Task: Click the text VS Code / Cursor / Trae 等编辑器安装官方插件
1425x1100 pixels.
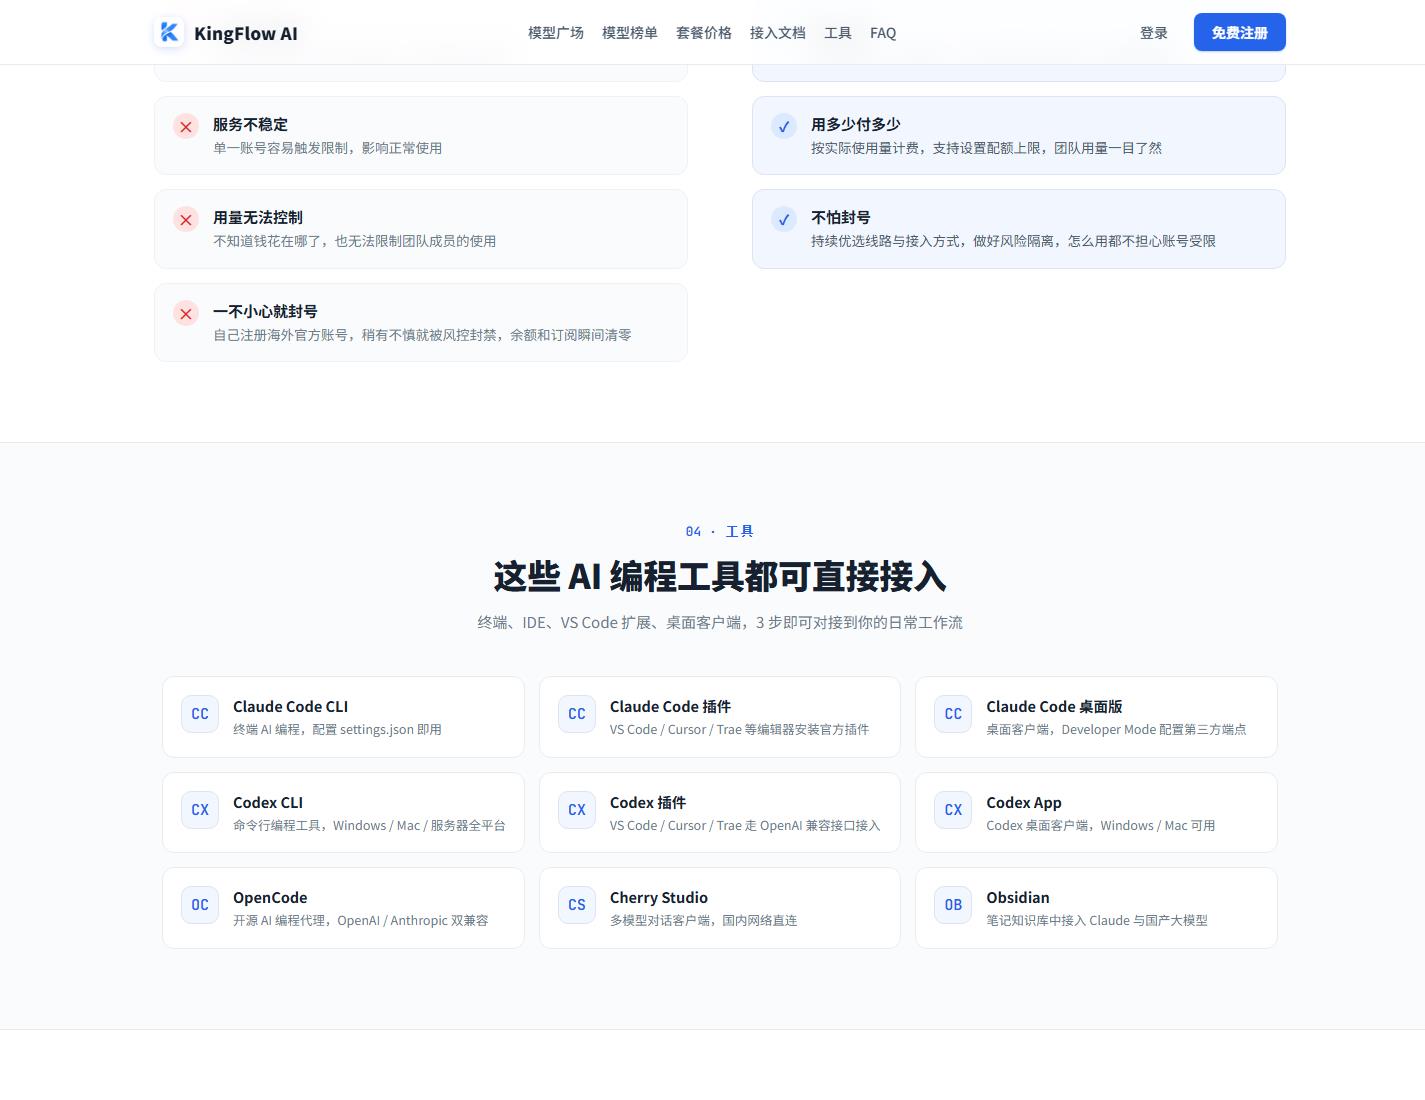Action: pos(739,729)
